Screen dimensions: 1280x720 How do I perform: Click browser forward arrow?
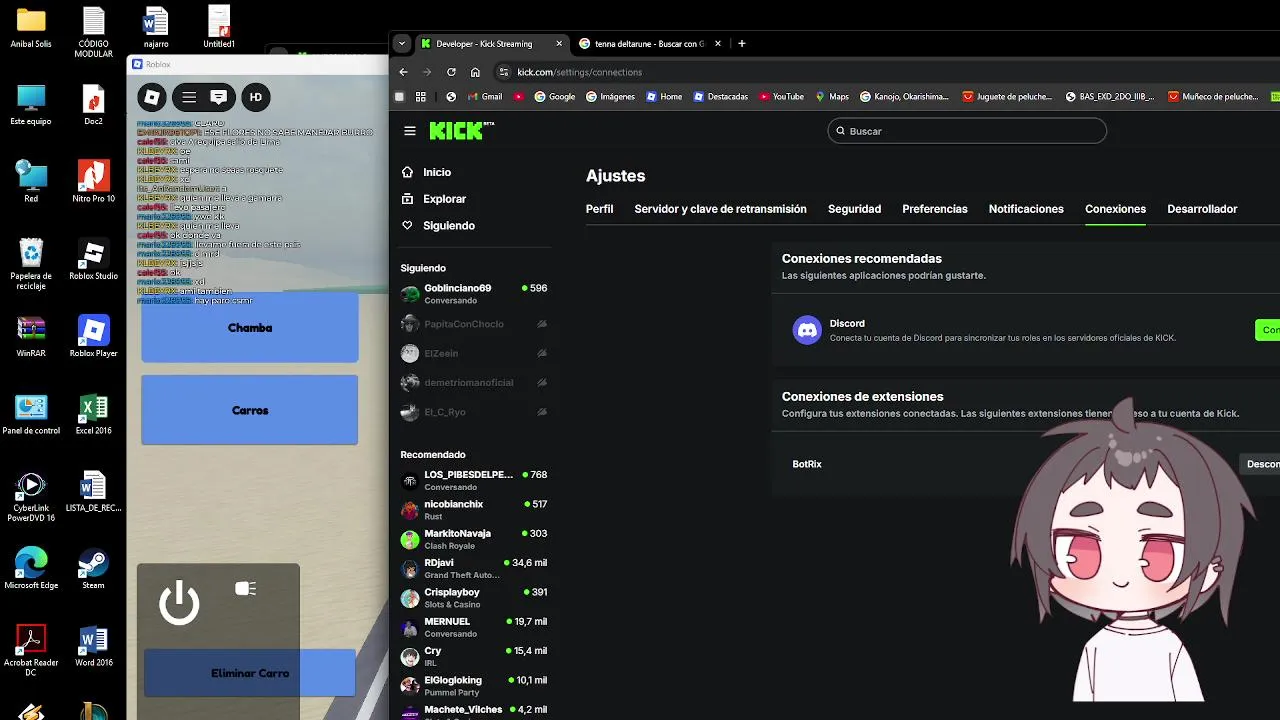tap(427, 72)
